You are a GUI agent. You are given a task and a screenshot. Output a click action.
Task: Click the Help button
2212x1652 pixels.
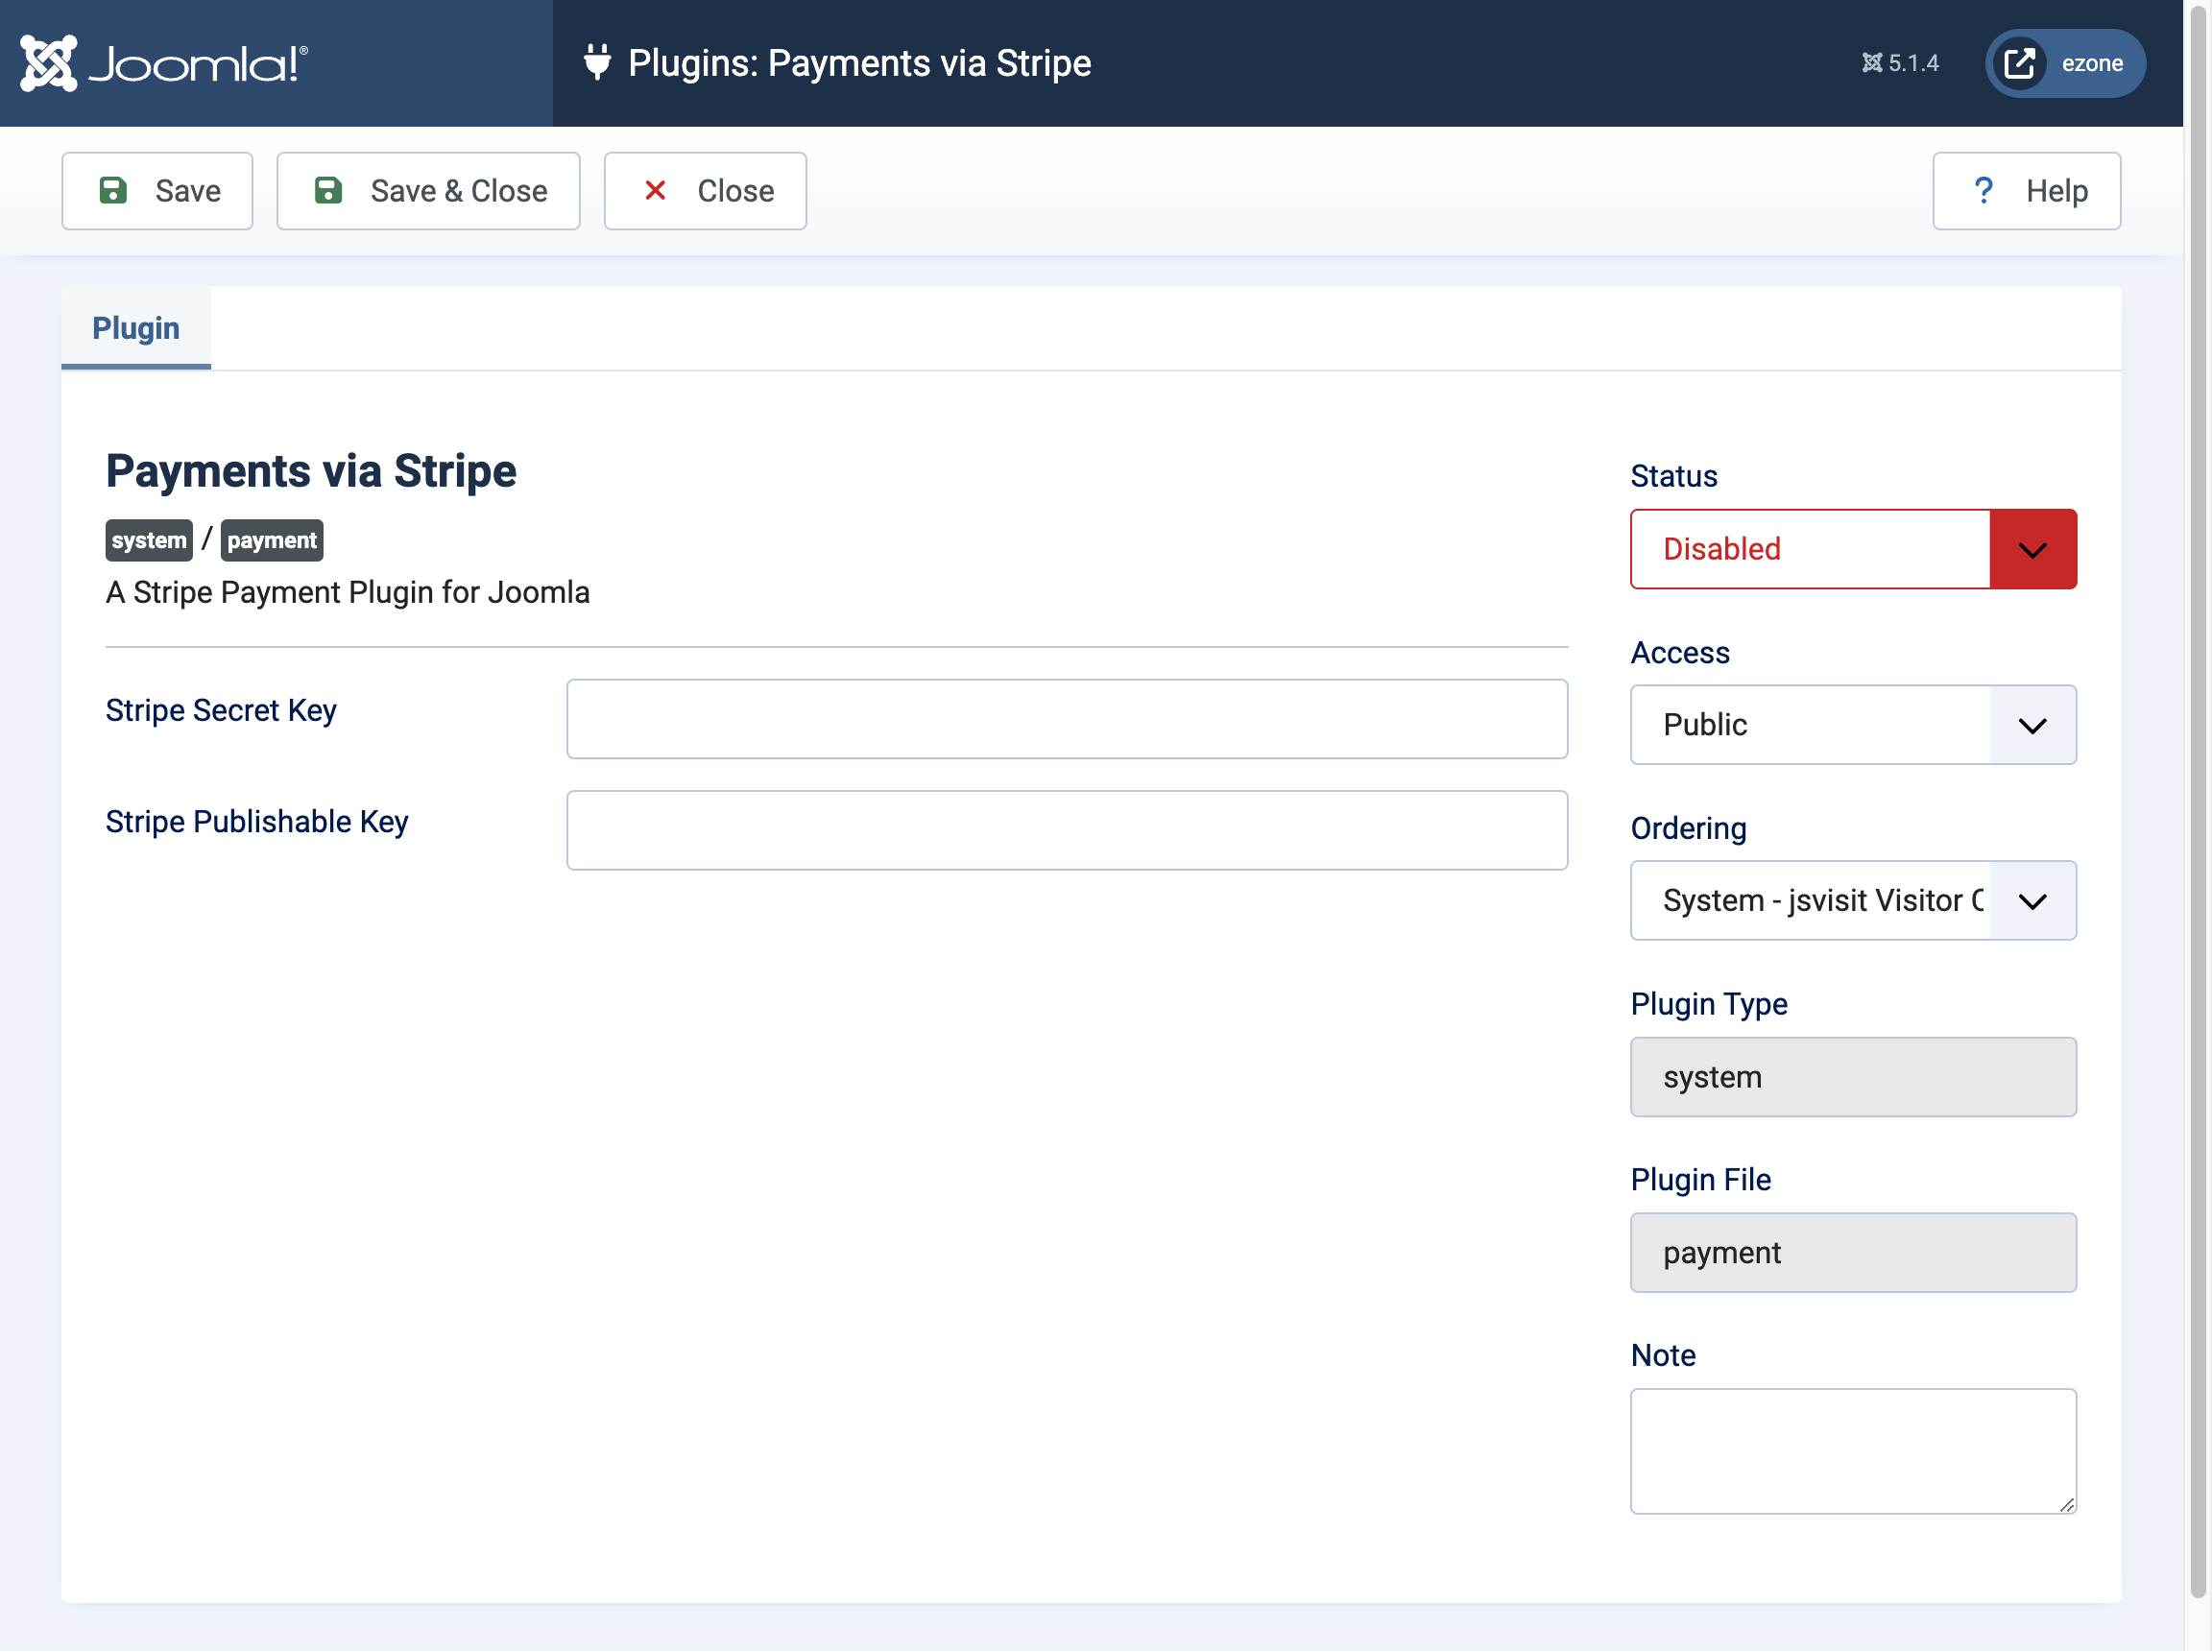pyautogui.click(x=2026, y=190)
